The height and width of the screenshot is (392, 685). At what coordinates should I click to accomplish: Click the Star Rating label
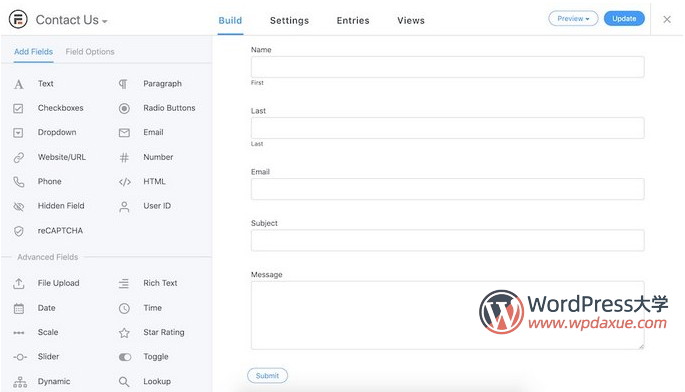click(x=164, y=333)
